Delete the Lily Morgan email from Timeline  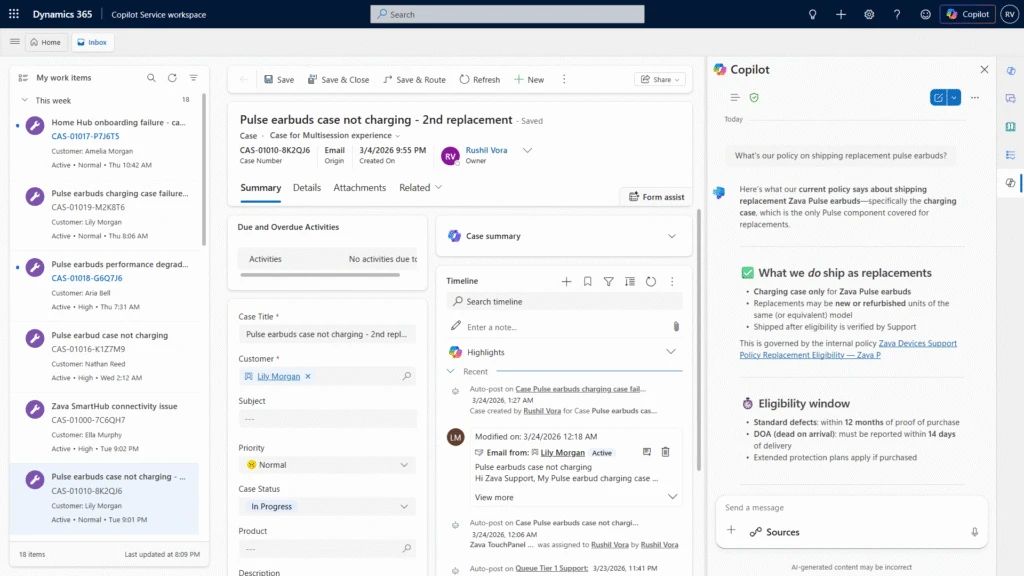click(665, 452)
